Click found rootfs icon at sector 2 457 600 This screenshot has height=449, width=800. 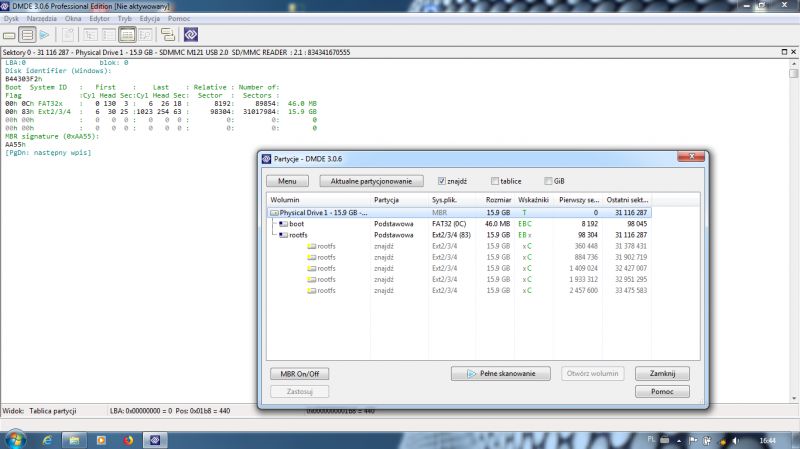[x=311, y=291]
